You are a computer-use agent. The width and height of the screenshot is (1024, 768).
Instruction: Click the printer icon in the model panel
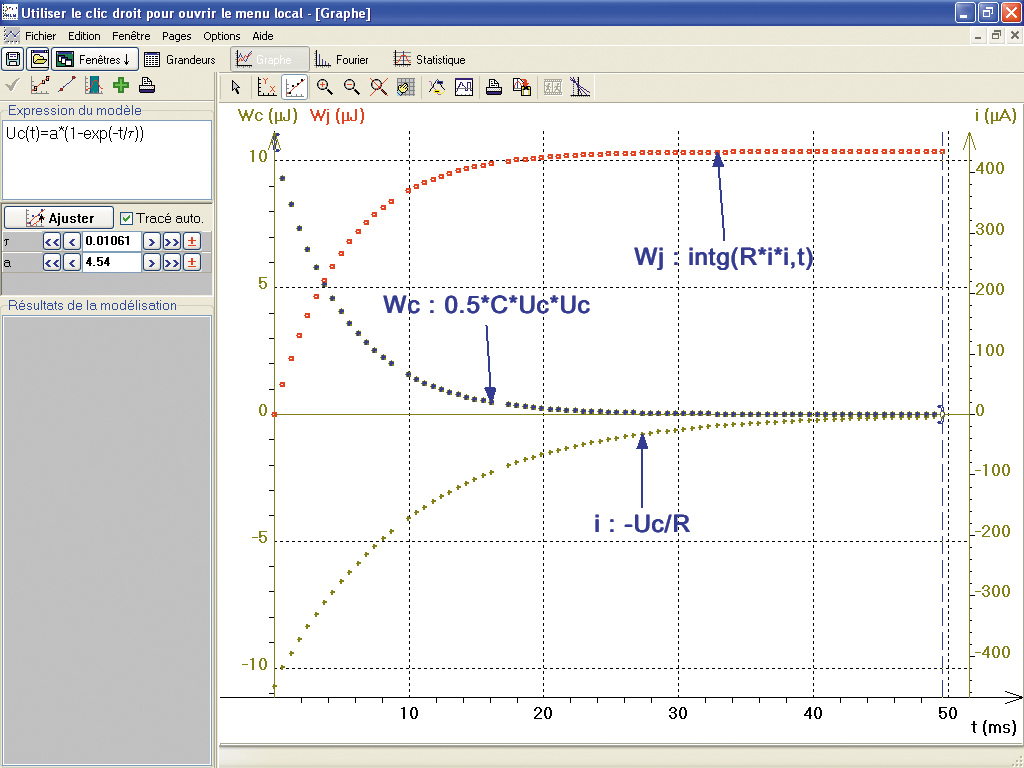[x=148, y=85]
